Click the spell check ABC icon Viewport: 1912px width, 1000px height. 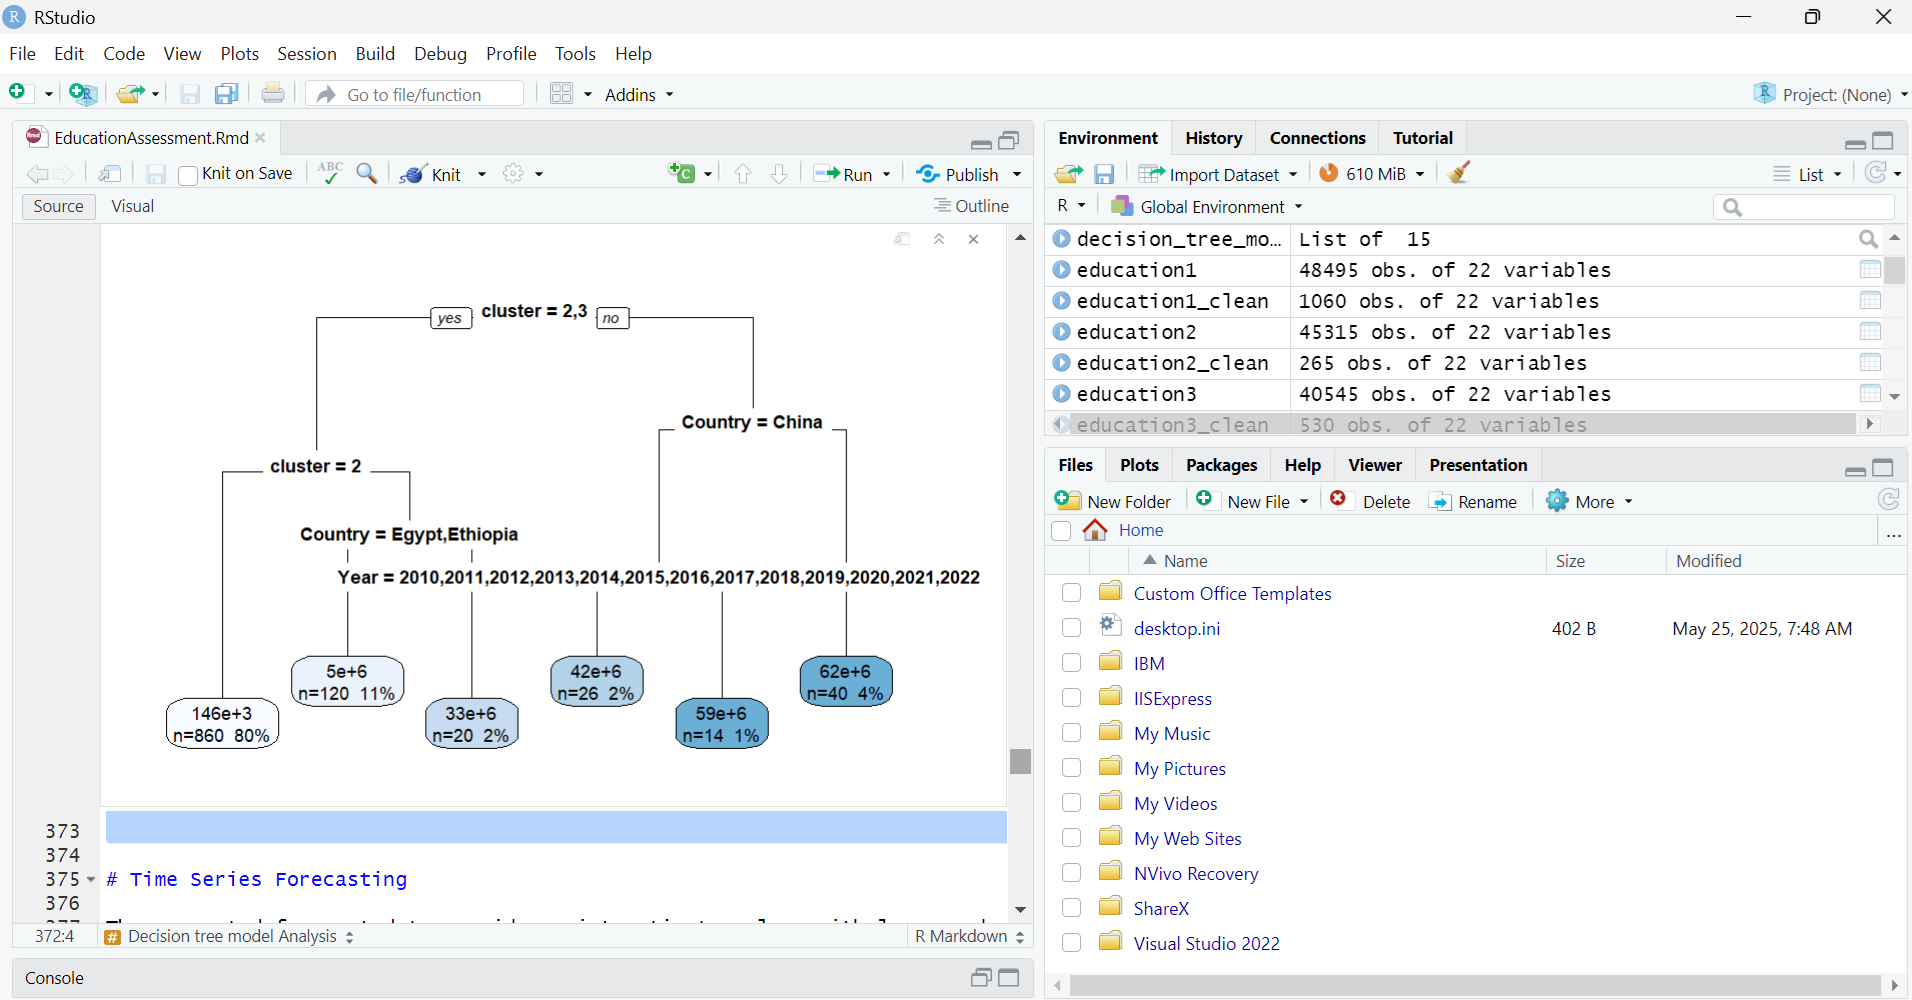(329, 173)
